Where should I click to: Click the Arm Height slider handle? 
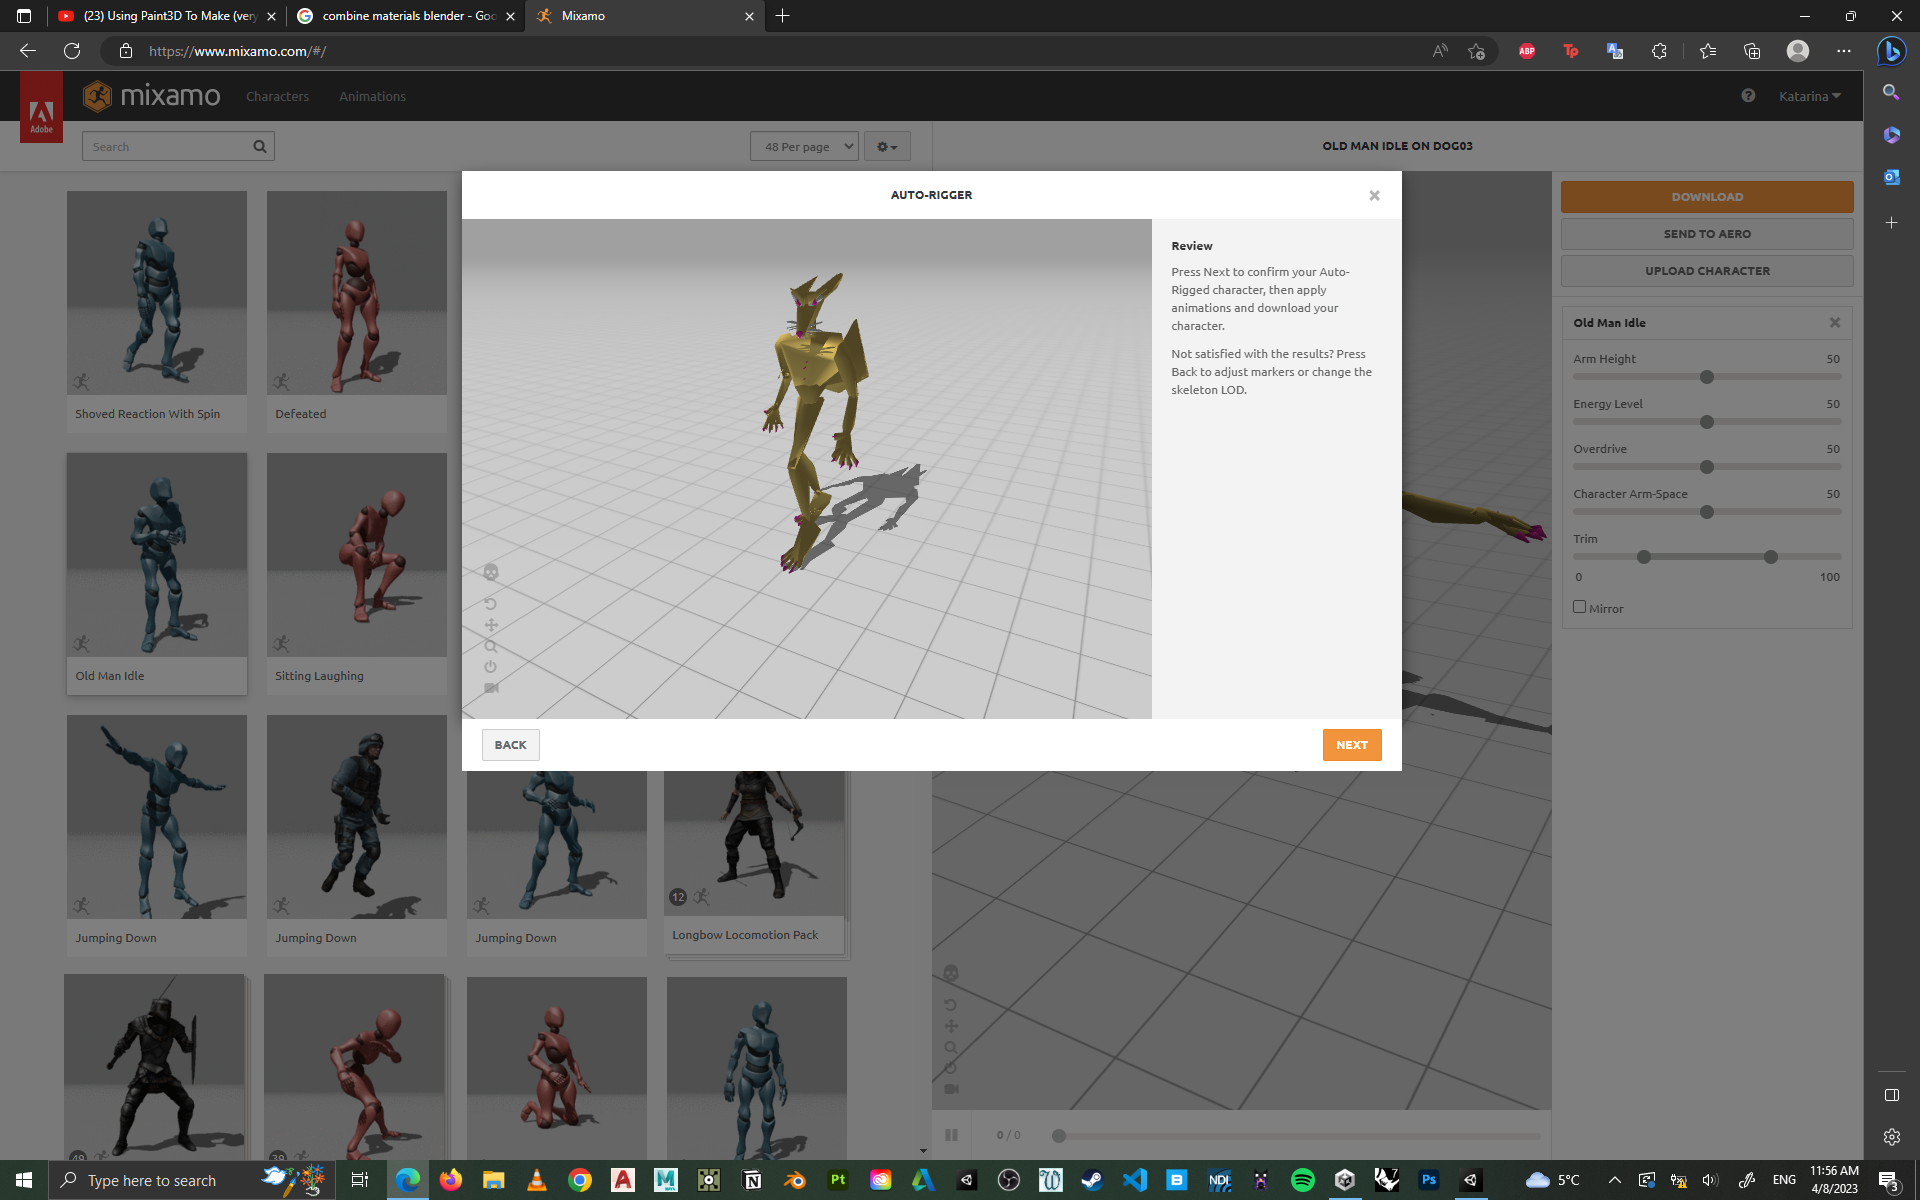[x=1707, y=377]
